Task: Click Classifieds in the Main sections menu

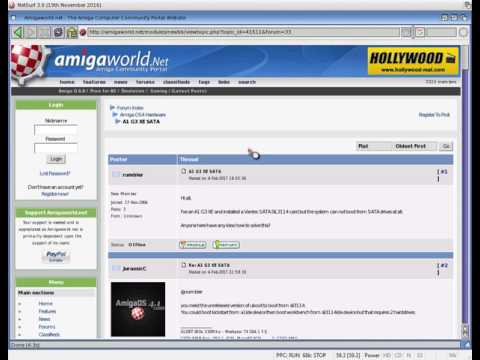Action: [x=49, y=335]
